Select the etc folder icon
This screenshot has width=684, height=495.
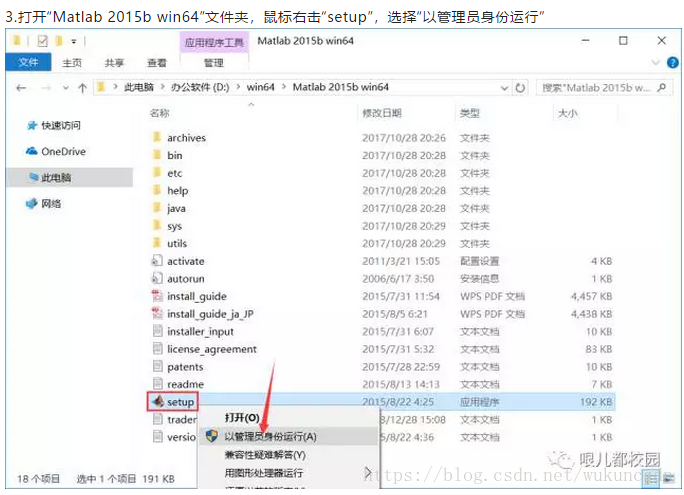coord(157,173)
